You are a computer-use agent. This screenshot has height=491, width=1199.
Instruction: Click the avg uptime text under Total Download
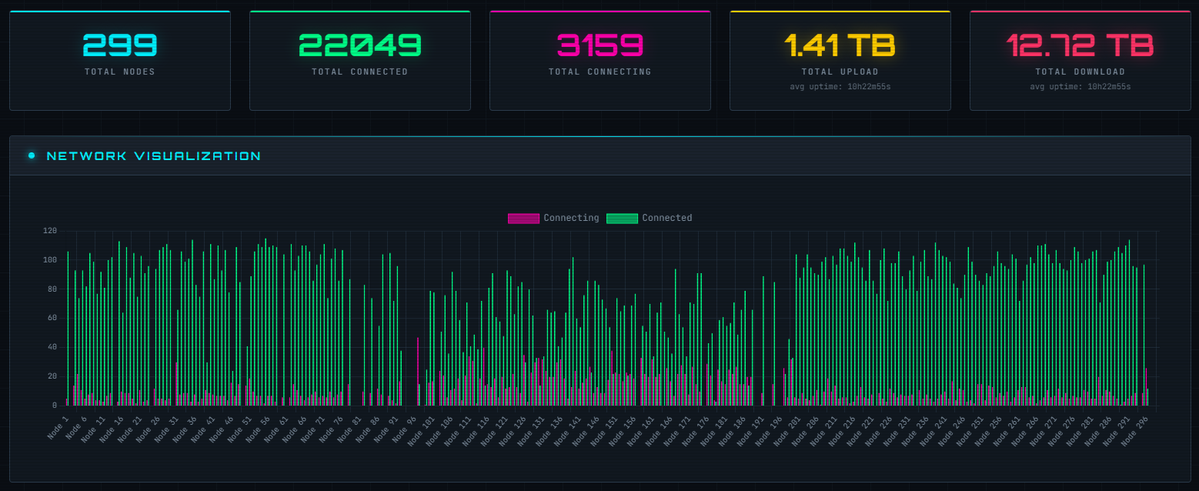[x=1080, y=86]
